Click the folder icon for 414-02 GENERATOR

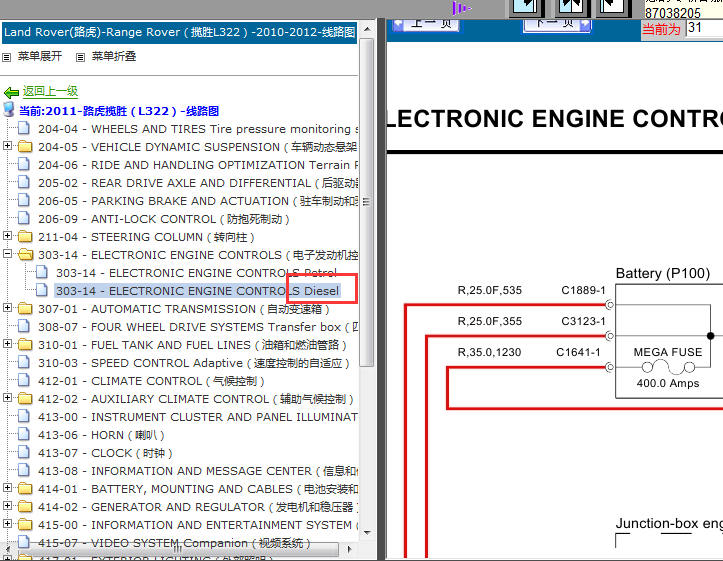[25, 507]
